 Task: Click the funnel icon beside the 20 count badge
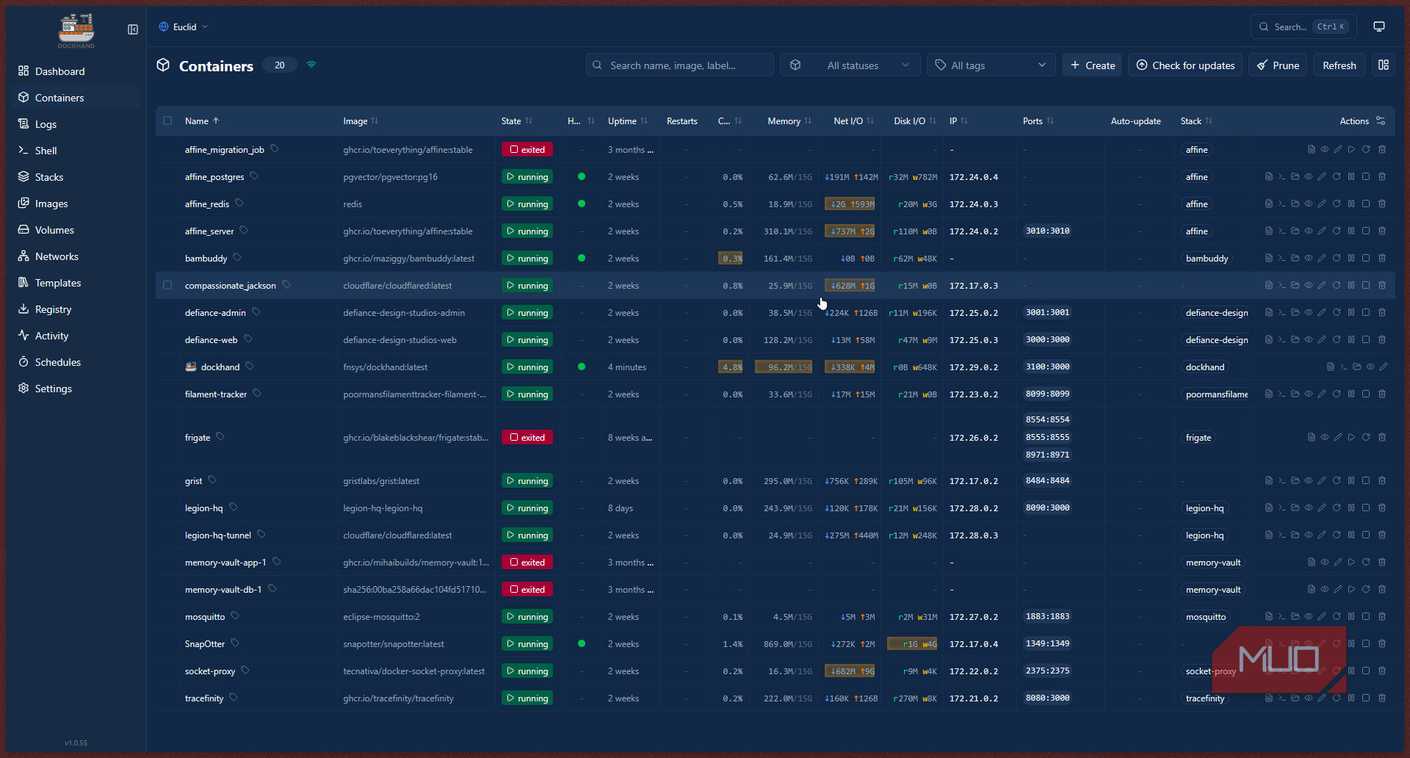311,65
